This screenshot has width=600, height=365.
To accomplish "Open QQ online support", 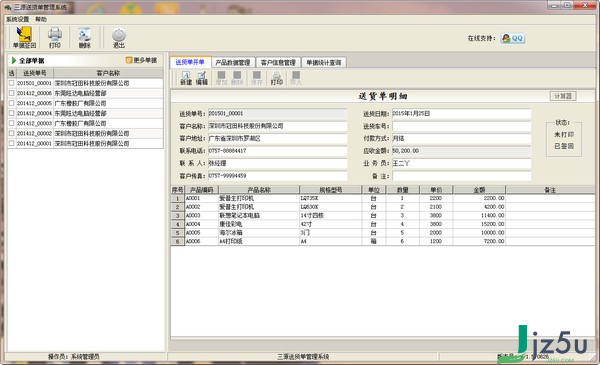I will point(512,38).
